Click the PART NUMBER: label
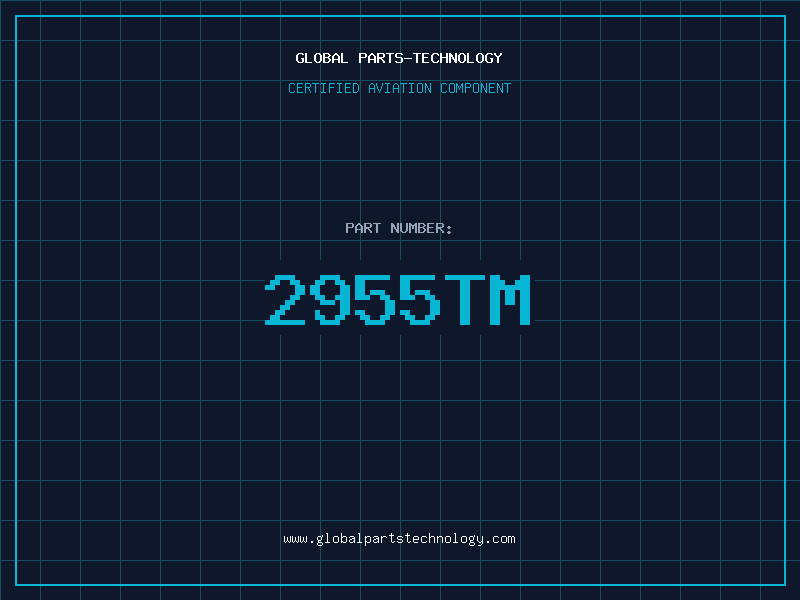 click(x=399, y=228)
